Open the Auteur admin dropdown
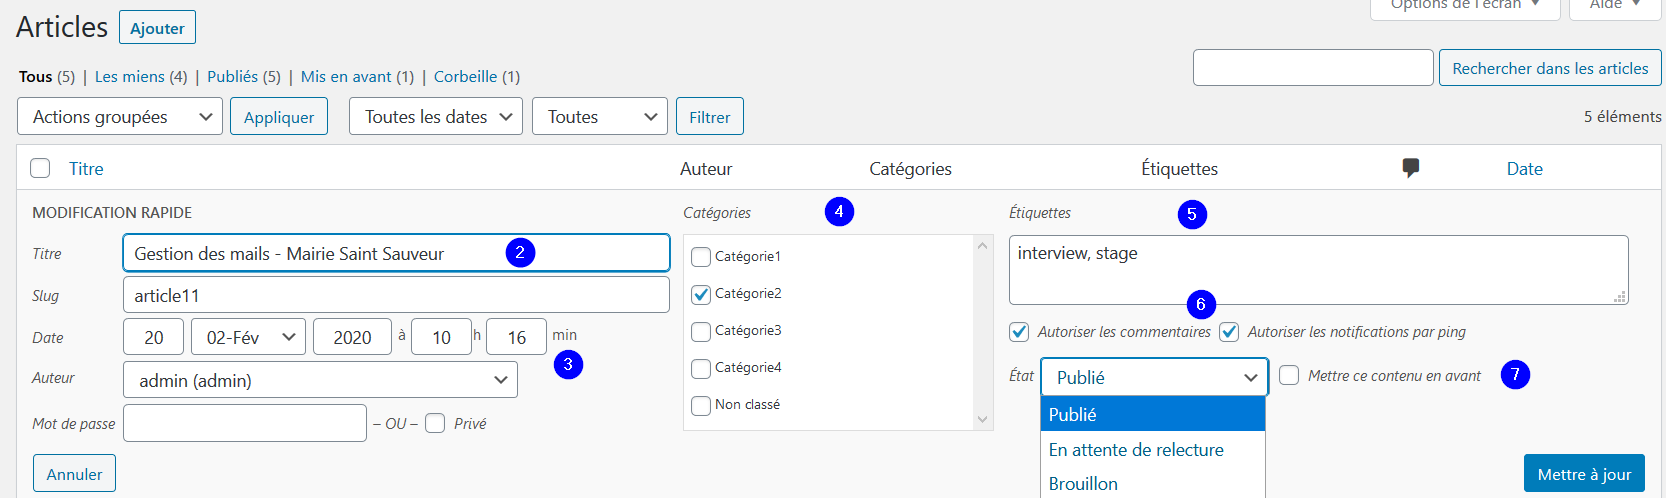The width and height of the screenshot is (1666, 498). [x=320, y=380]
